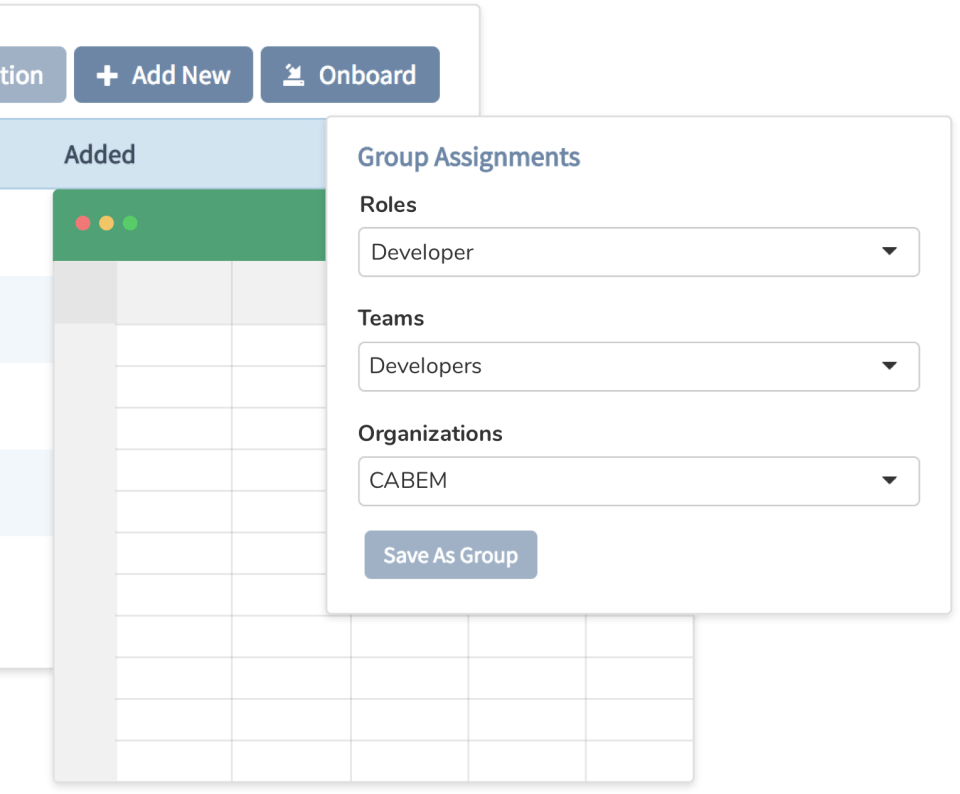Click the Group Assignments heading
Screen dimensions: 960x794
(468, 157)
